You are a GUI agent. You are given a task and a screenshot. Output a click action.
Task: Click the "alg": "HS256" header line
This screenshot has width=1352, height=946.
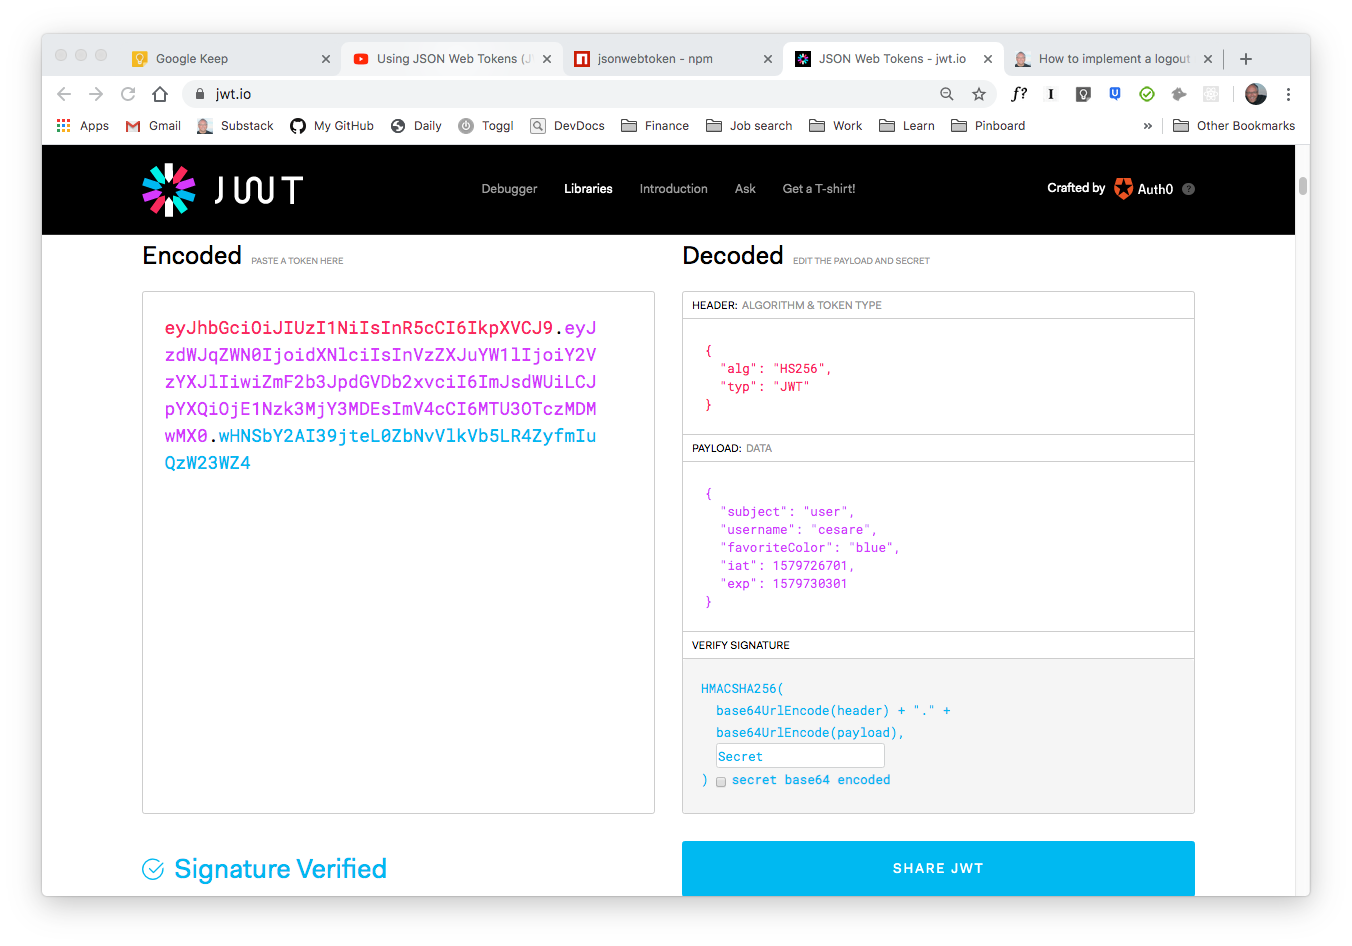coord(776,369)
